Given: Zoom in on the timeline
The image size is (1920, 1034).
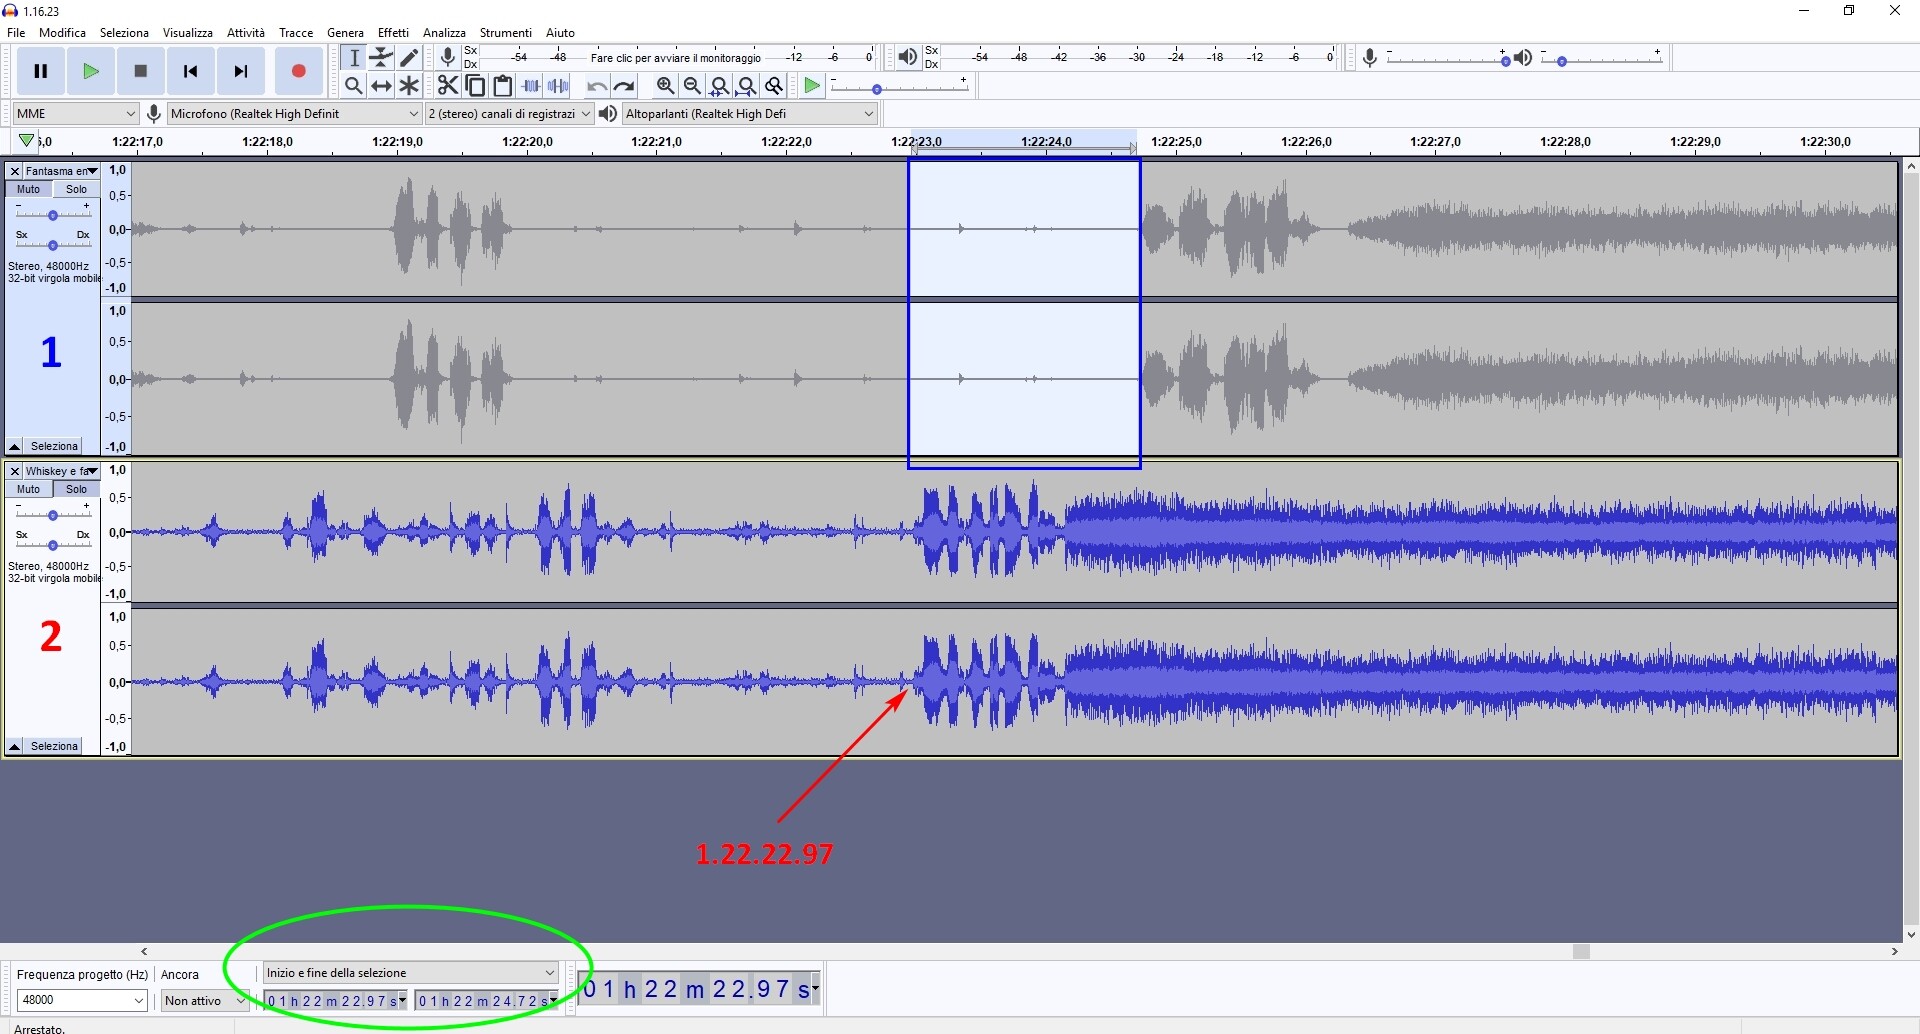Looking at the screenshot, I should (x=665, y=86).
